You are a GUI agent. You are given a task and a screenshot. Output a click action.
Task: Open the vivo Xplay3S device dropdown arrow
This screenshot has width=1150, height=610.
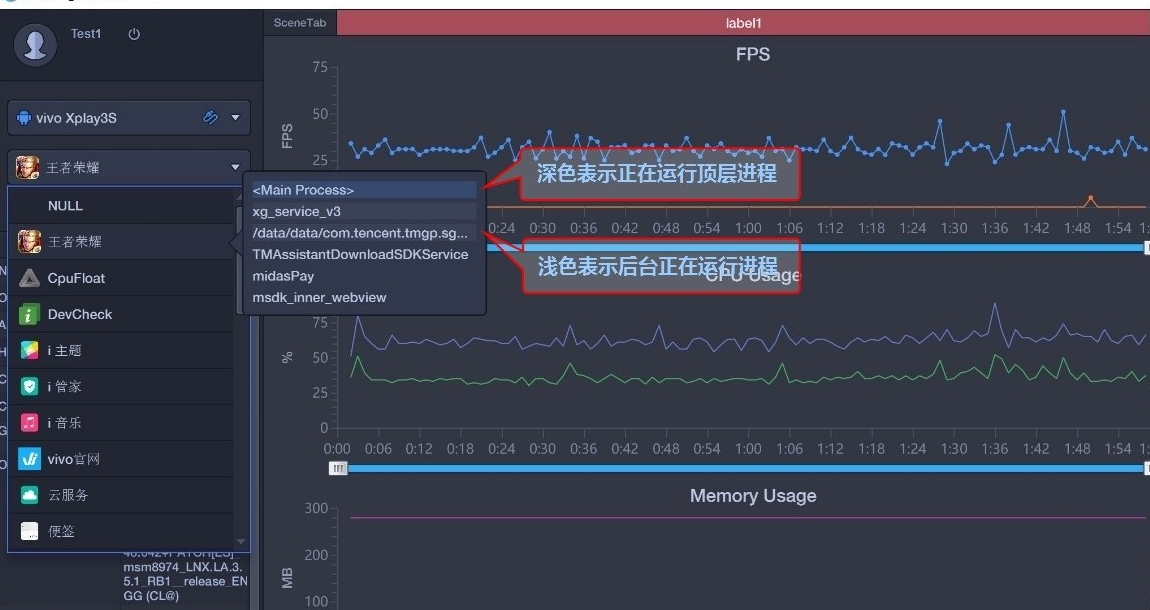[x=235, y=117]
